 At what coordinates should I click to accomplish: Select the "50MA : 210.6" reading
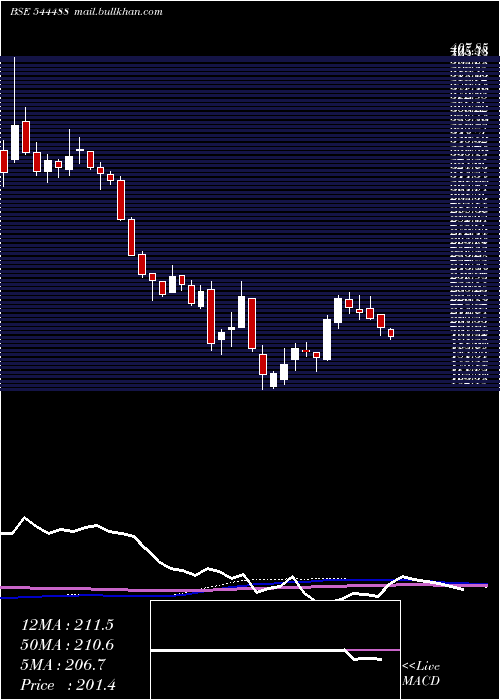67,645
